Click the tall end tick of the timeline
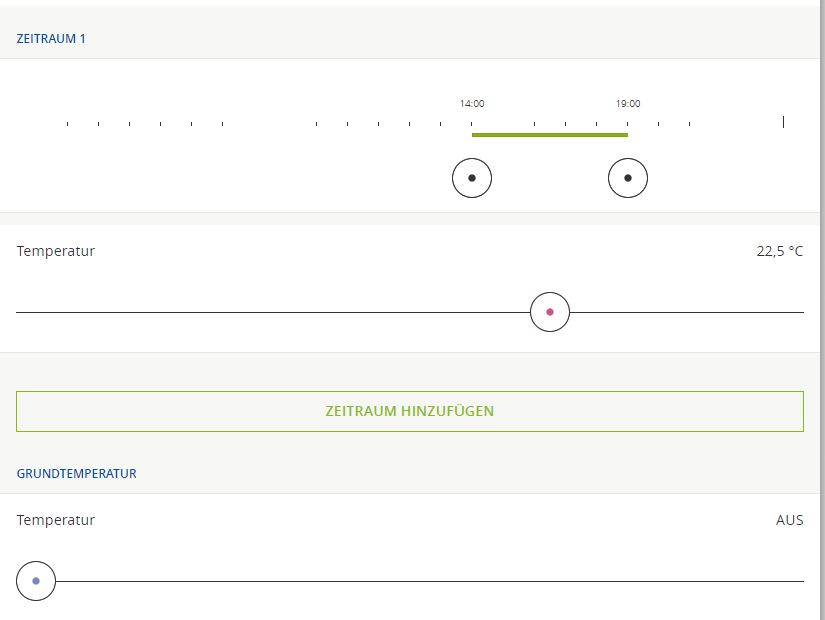Viewport: 825px width, 620px height. pos(783,122)
